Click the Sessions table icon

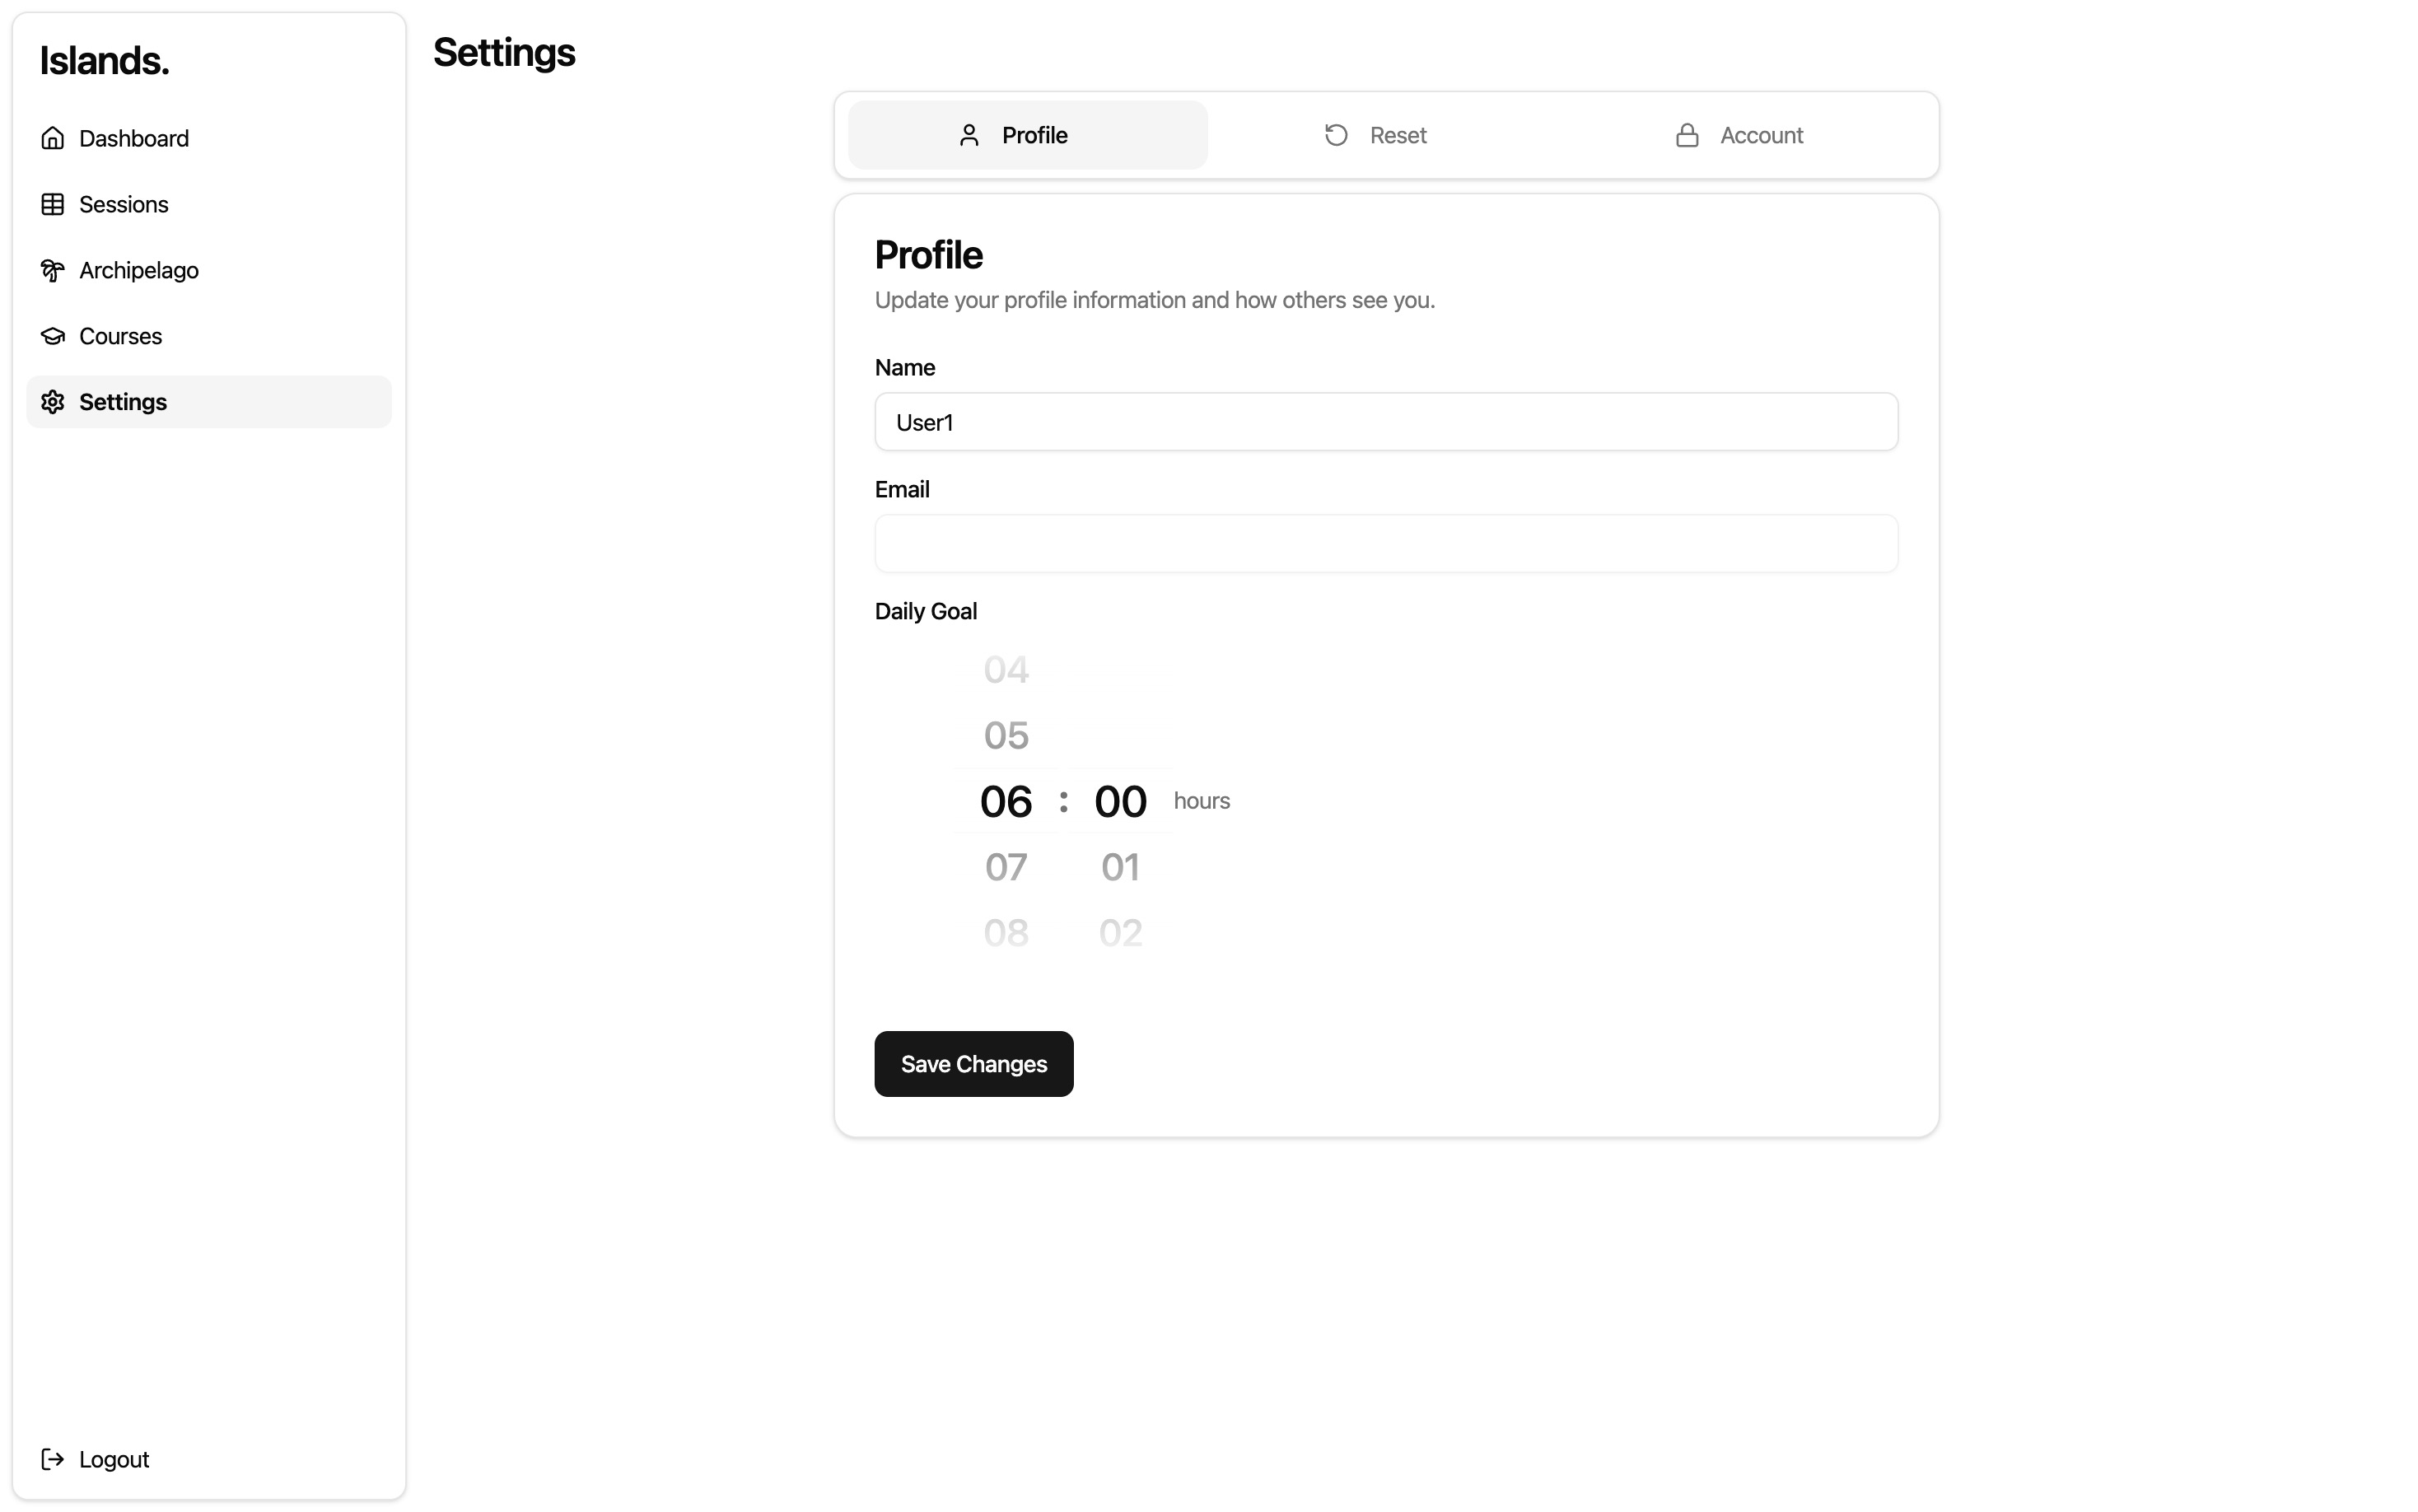pos(52,204)
